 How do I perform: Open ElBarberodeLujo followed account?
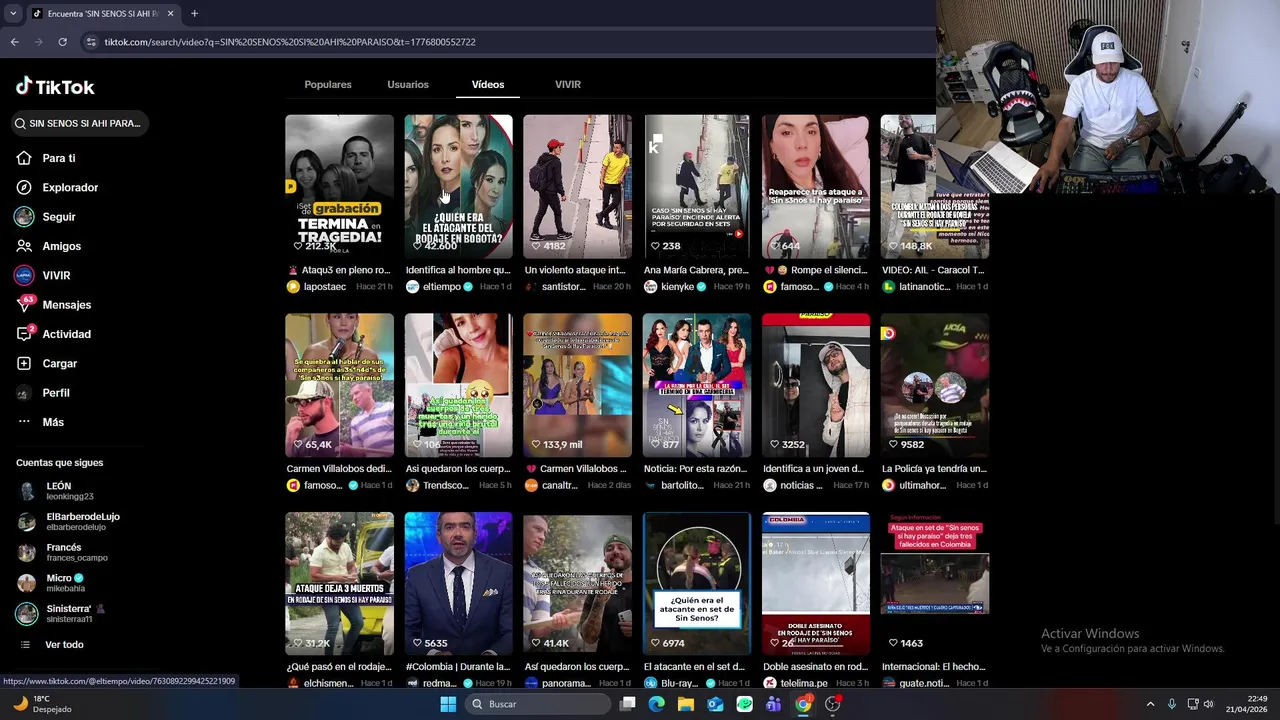[x=68, y=522]
